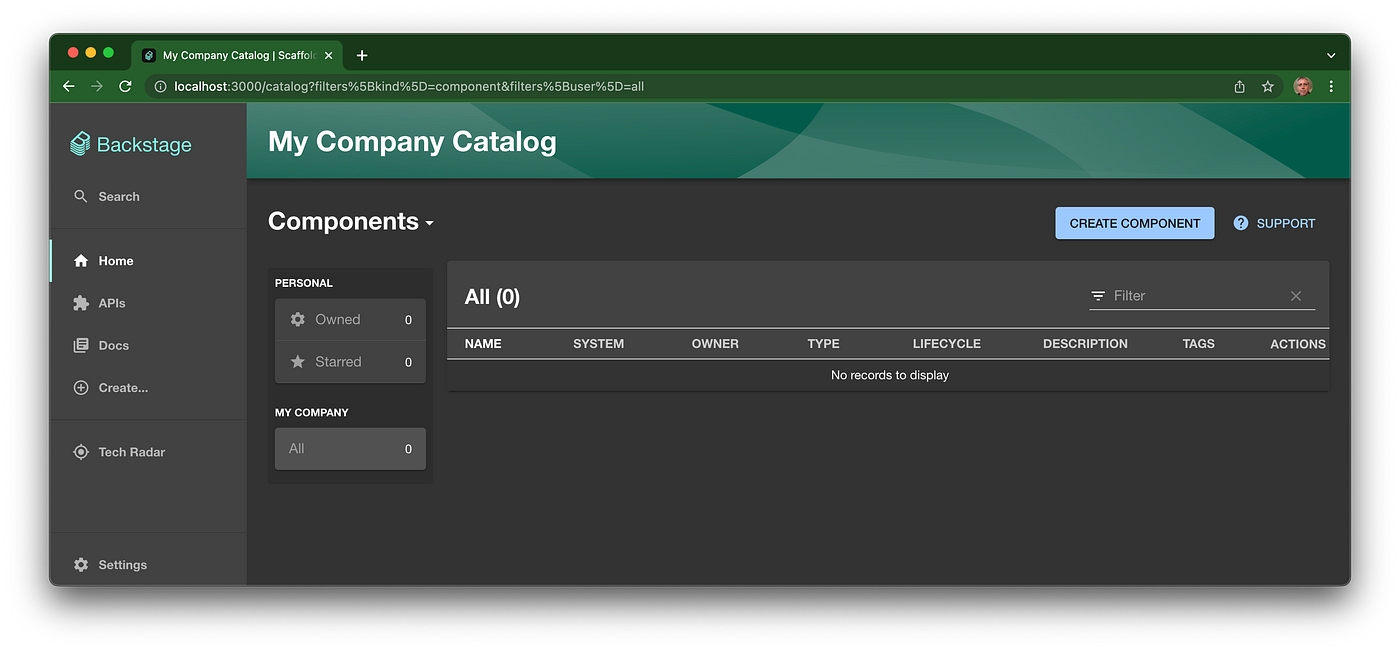This screenshot has width=1400, height=651.
Task: Click the site information icon
Action: (x=160, y=86)
